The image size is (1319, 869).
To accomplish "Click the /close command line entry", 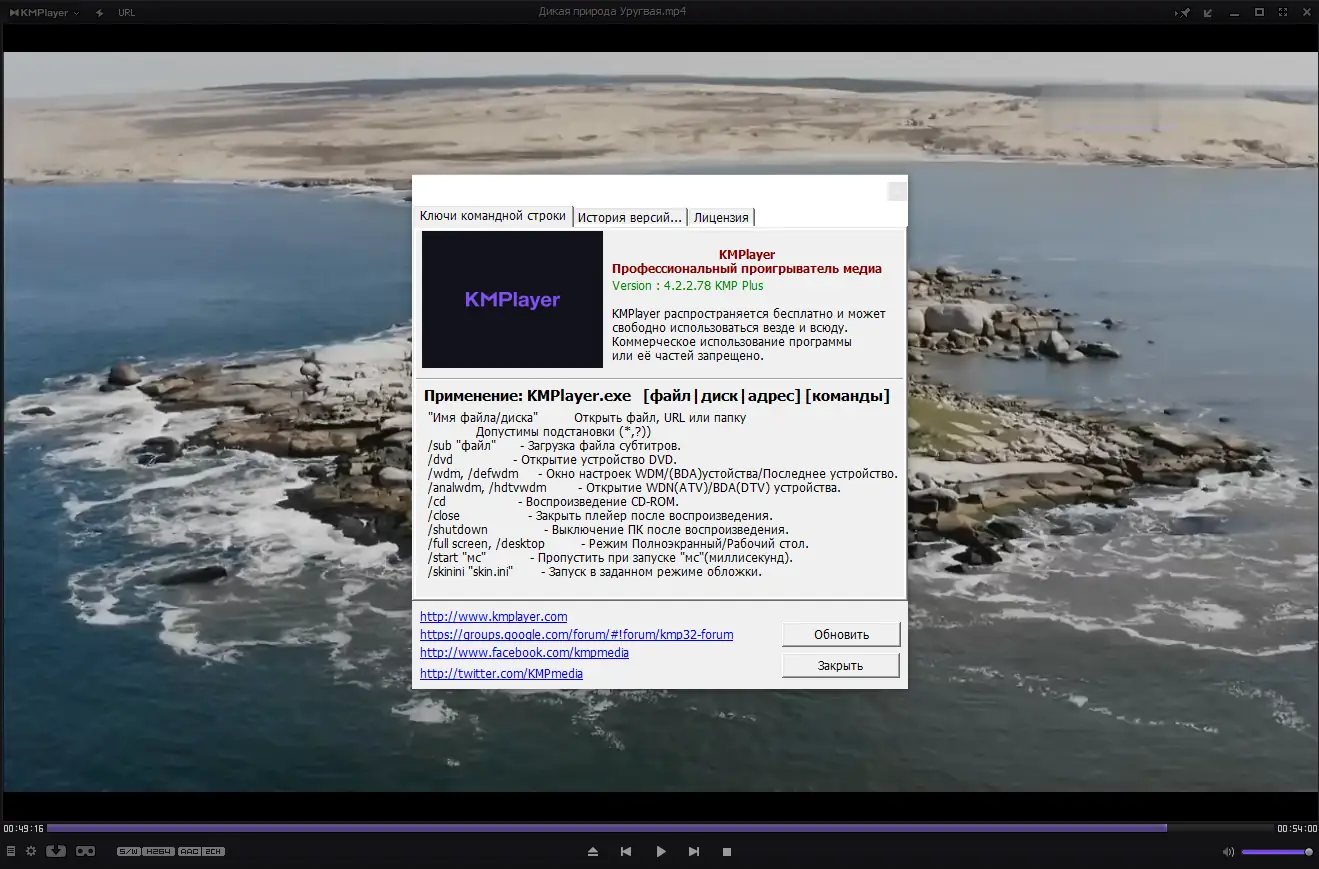I will tap(600, 516).
